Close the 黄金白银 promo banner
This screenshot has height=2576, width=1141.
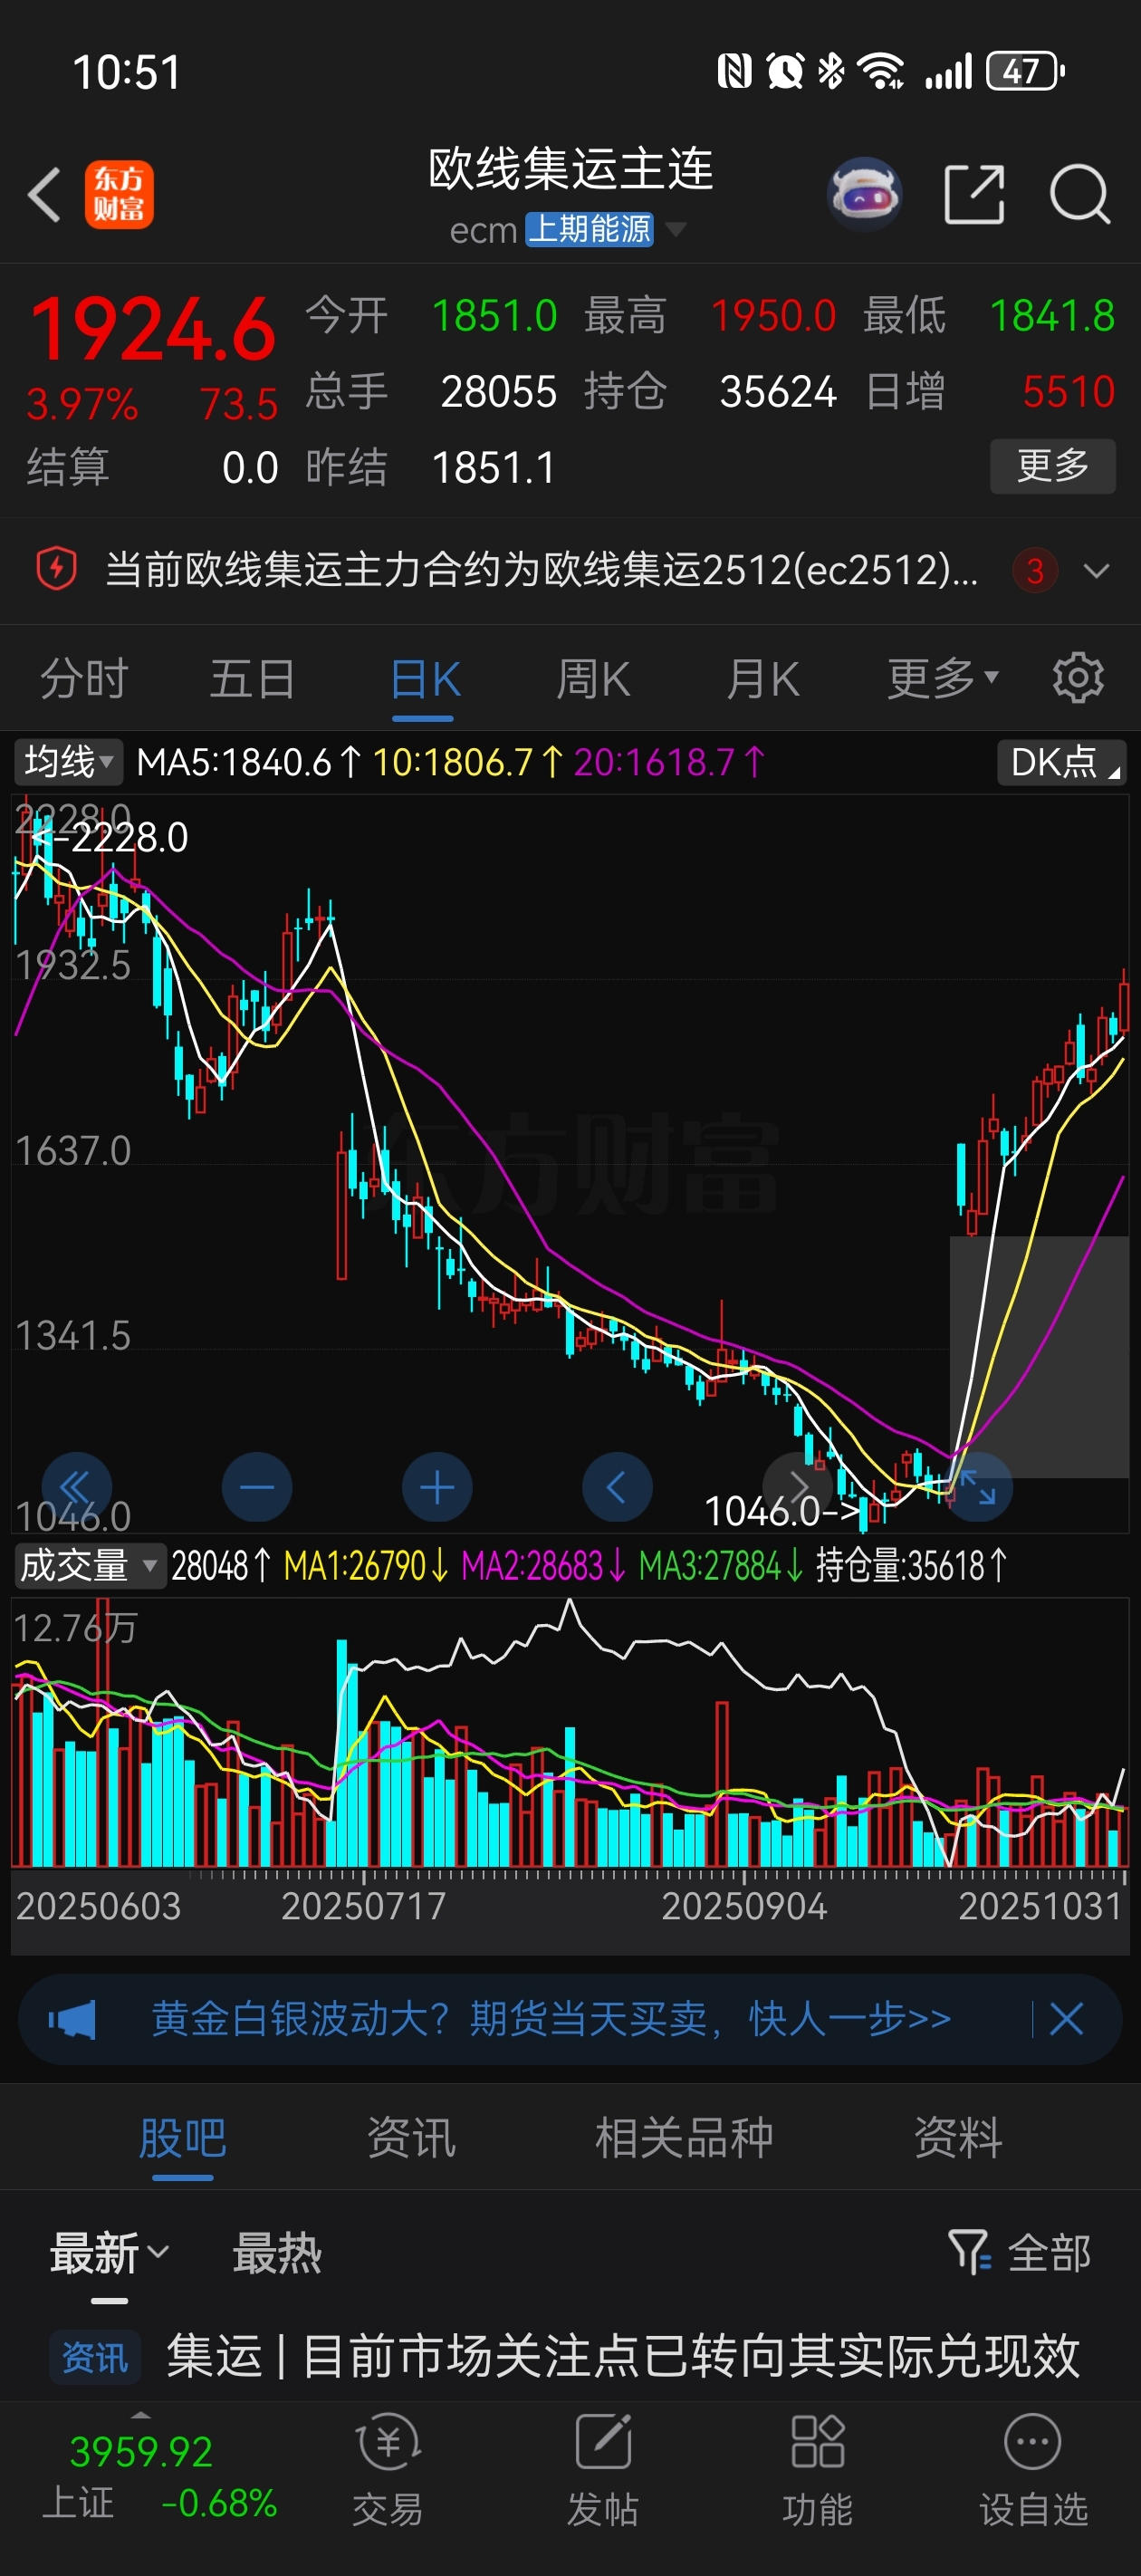1066,2019
